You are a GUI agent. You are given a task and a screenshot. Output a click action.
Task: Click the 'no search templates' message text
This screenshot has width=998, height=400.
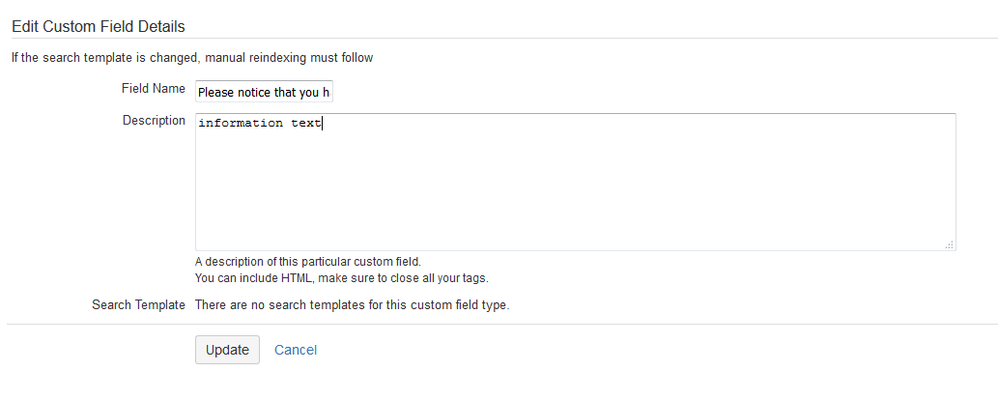(x=352, y=305)
